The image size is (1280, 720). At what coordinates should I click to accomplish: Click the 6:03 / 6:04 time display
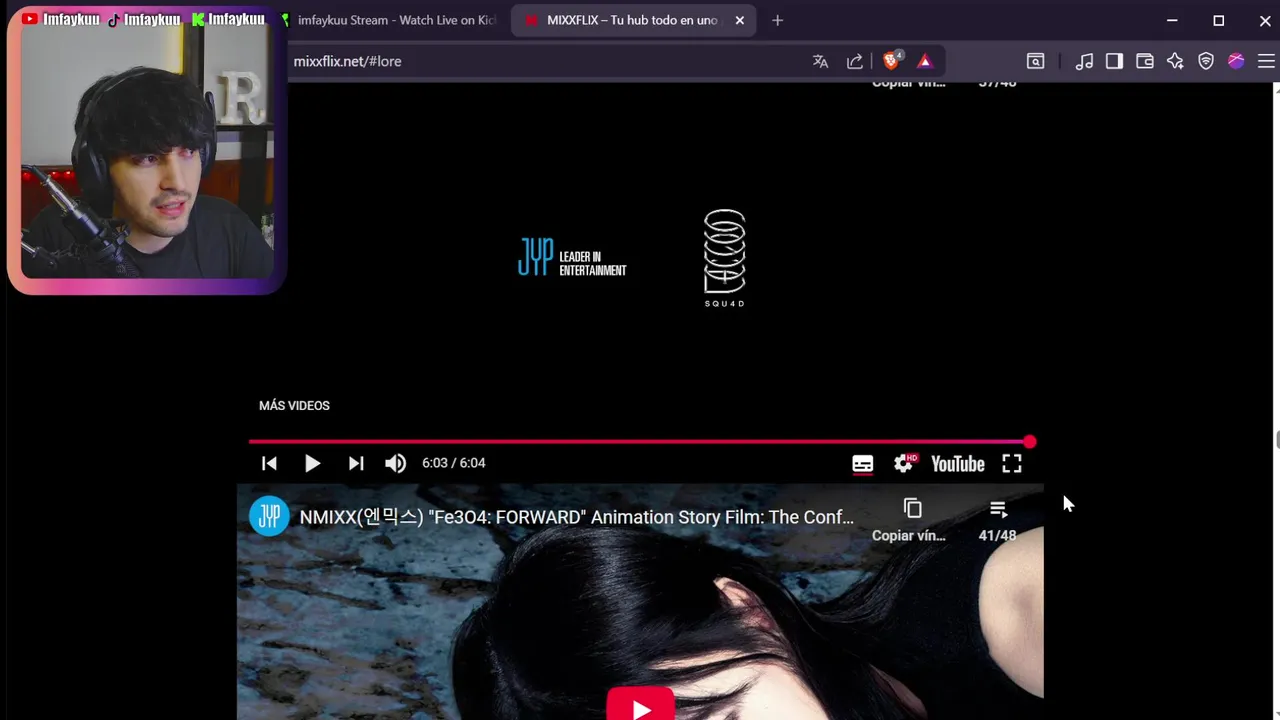click(454, 463)
